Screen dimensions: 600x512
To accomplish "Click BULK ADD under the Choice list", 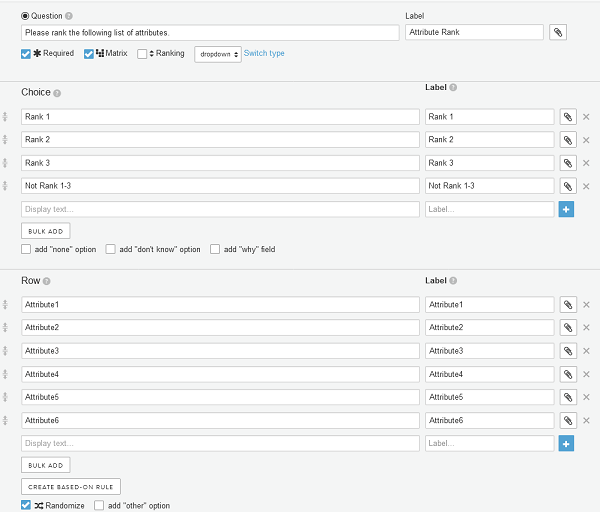I will point(46,231).
